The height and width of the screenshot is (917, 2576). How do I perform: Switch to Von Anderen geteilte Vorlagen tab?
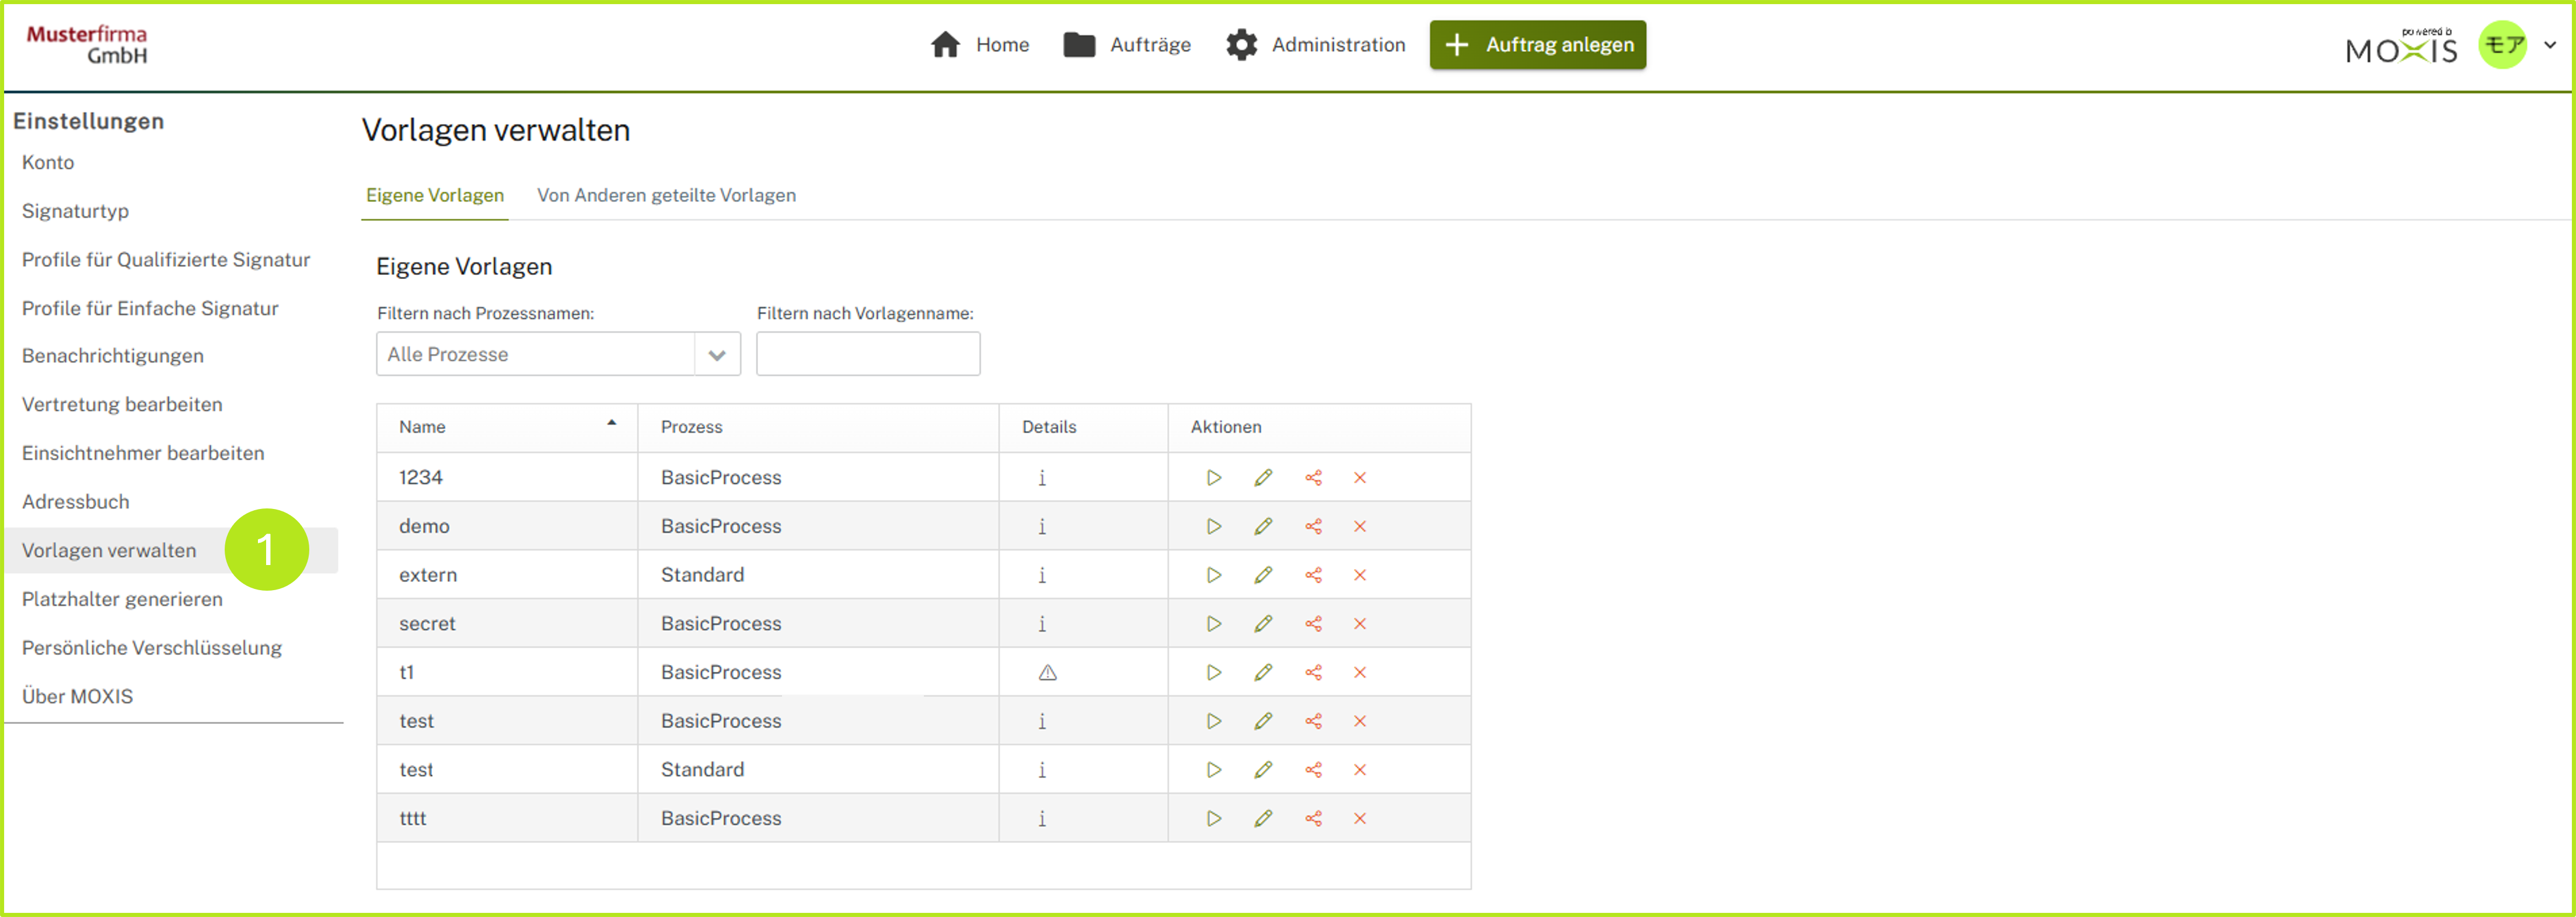(666, 196)
